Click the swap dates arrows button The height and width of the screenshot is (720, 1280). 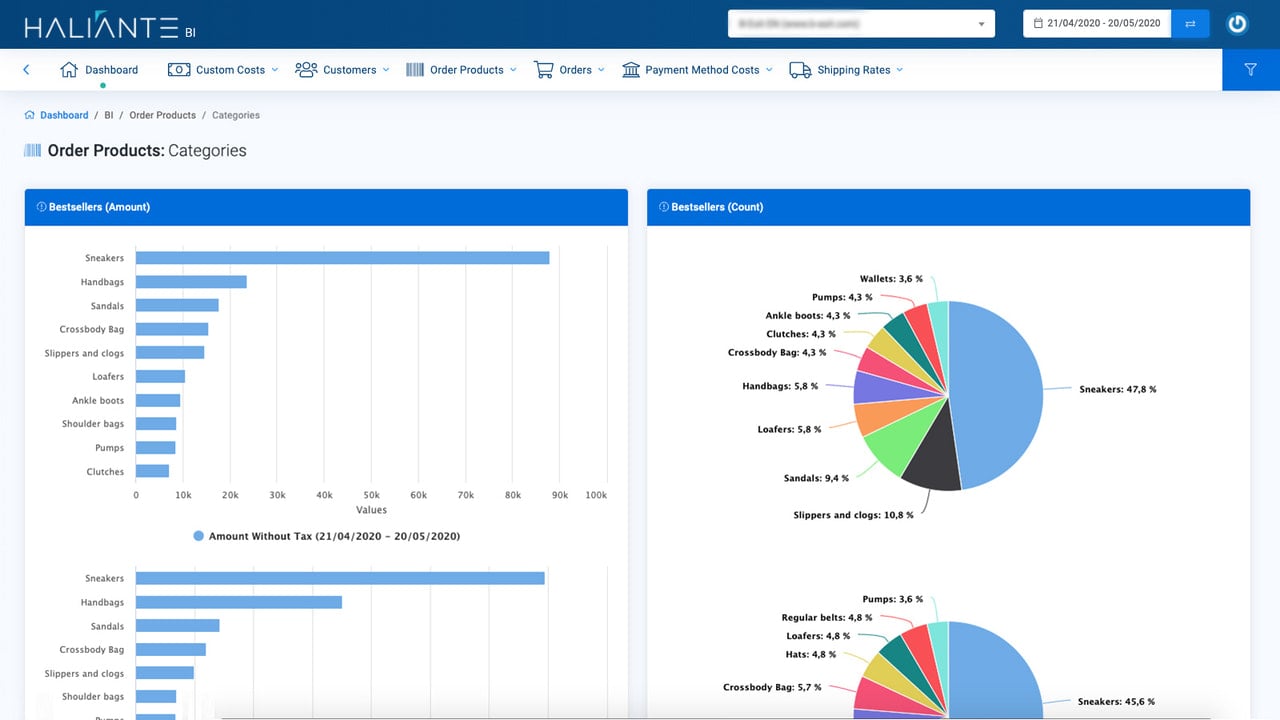pyautogui.click(x=1190, y=23)
